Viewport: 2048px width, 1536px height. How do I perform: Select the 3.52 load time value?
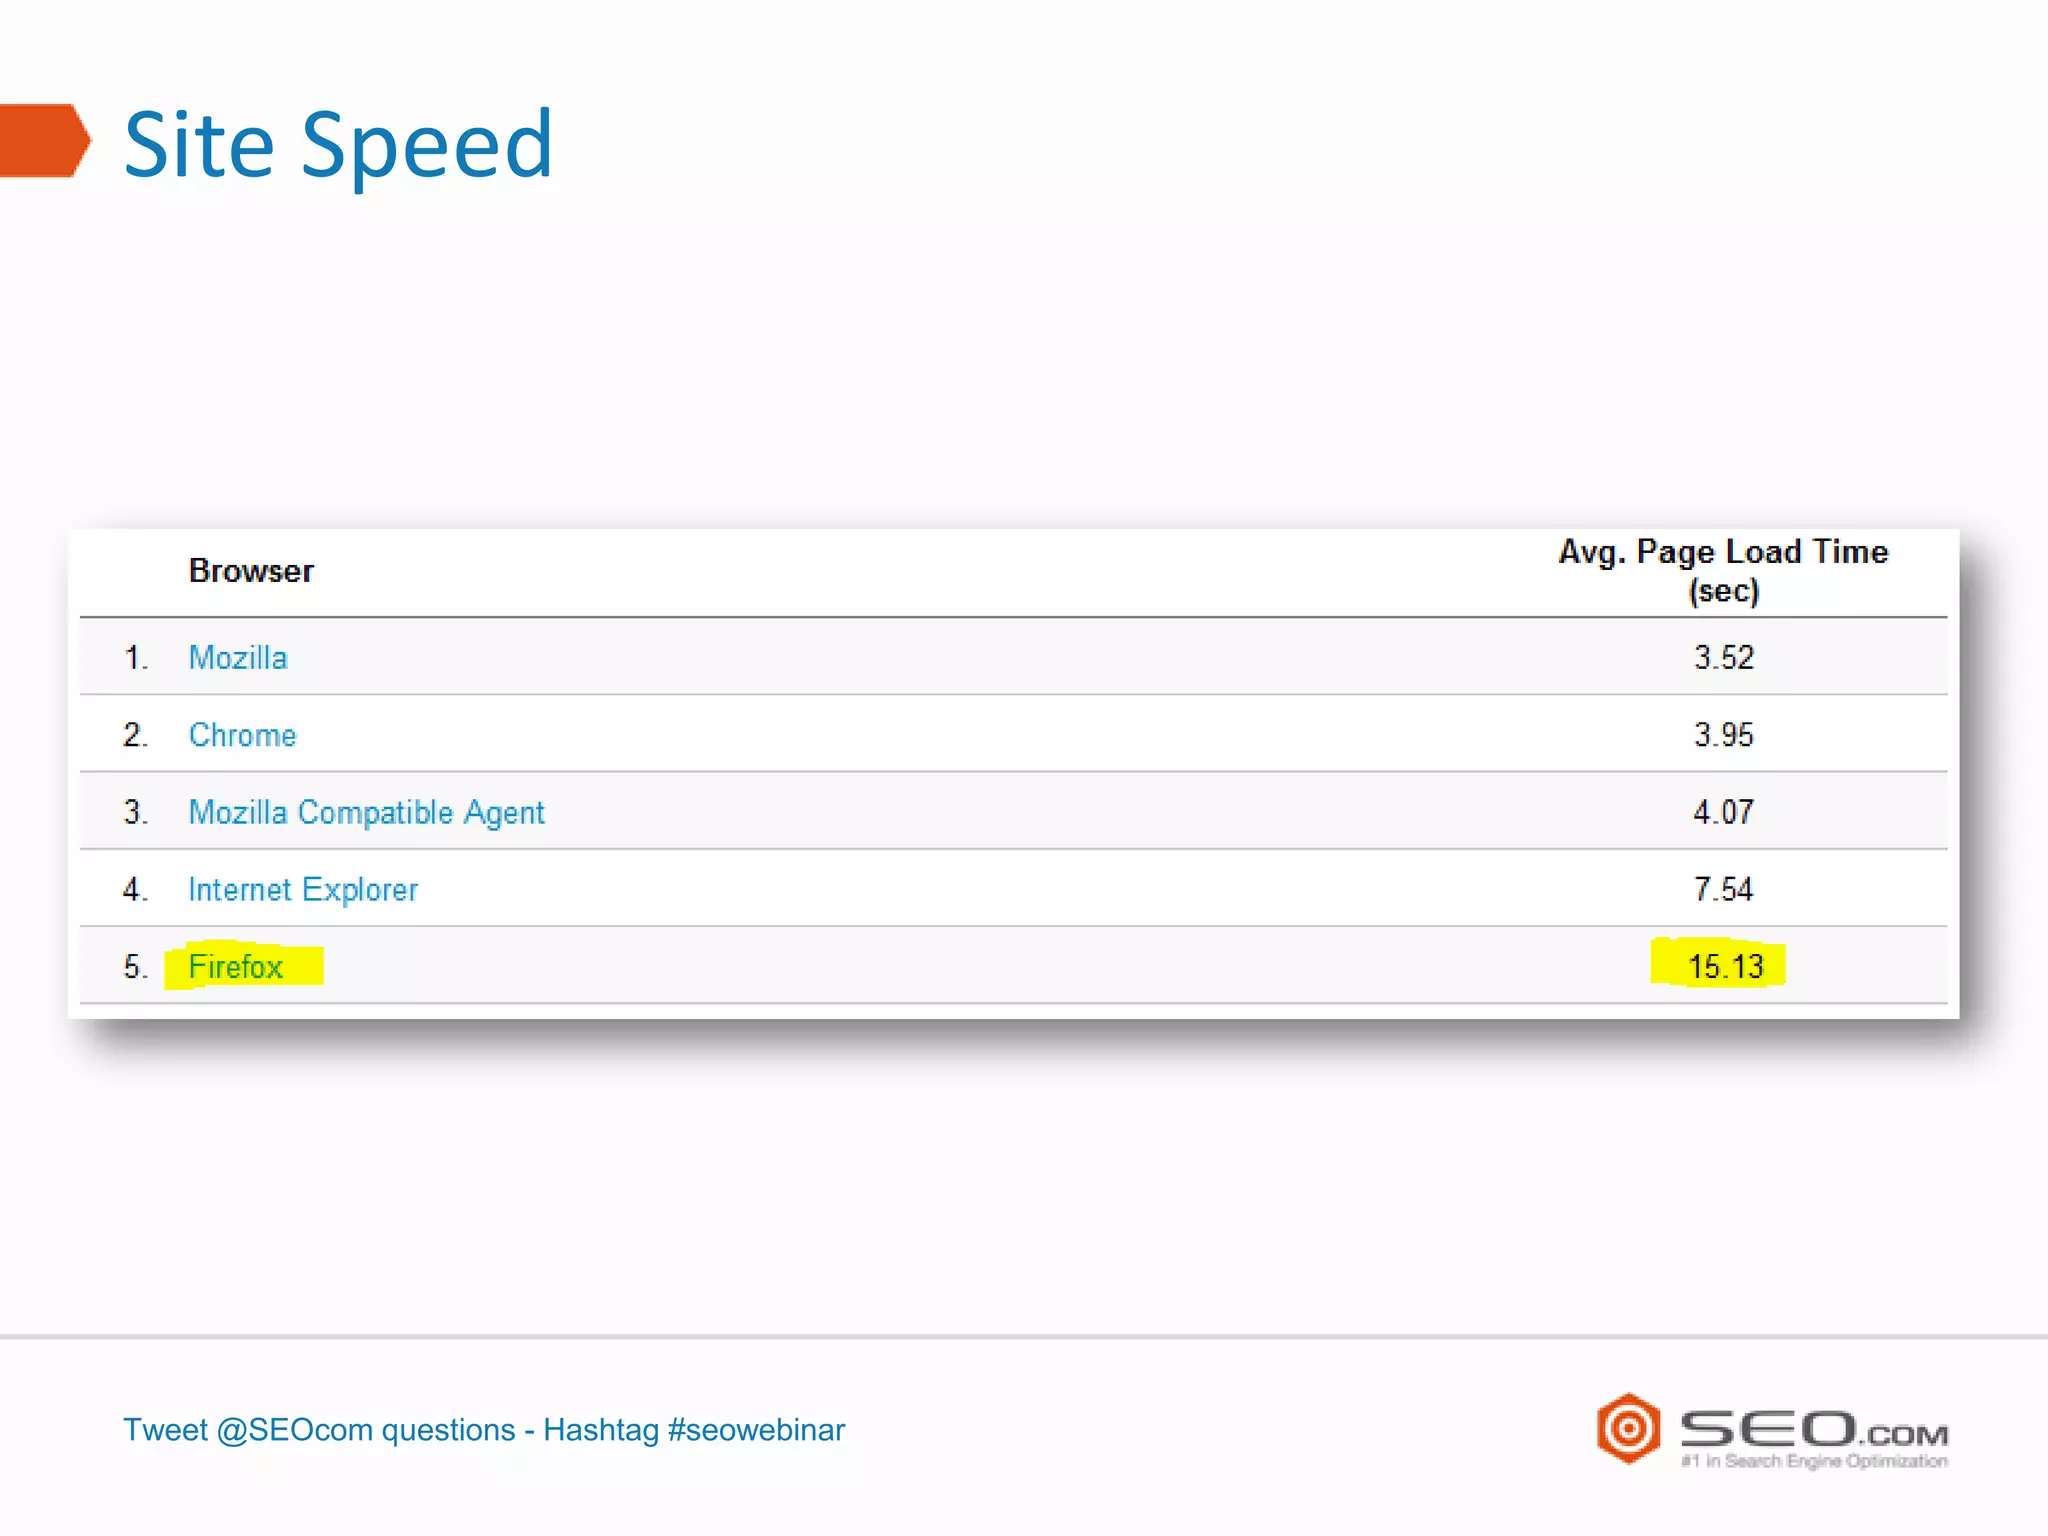(1723, 657)
